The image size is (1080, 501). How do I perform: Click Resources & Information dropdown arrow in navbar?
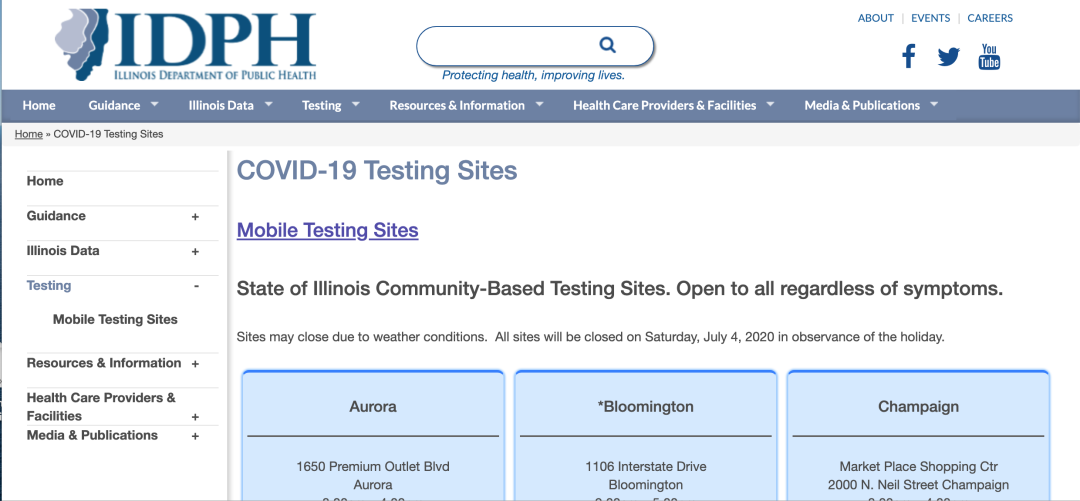(x=539, y=104)
